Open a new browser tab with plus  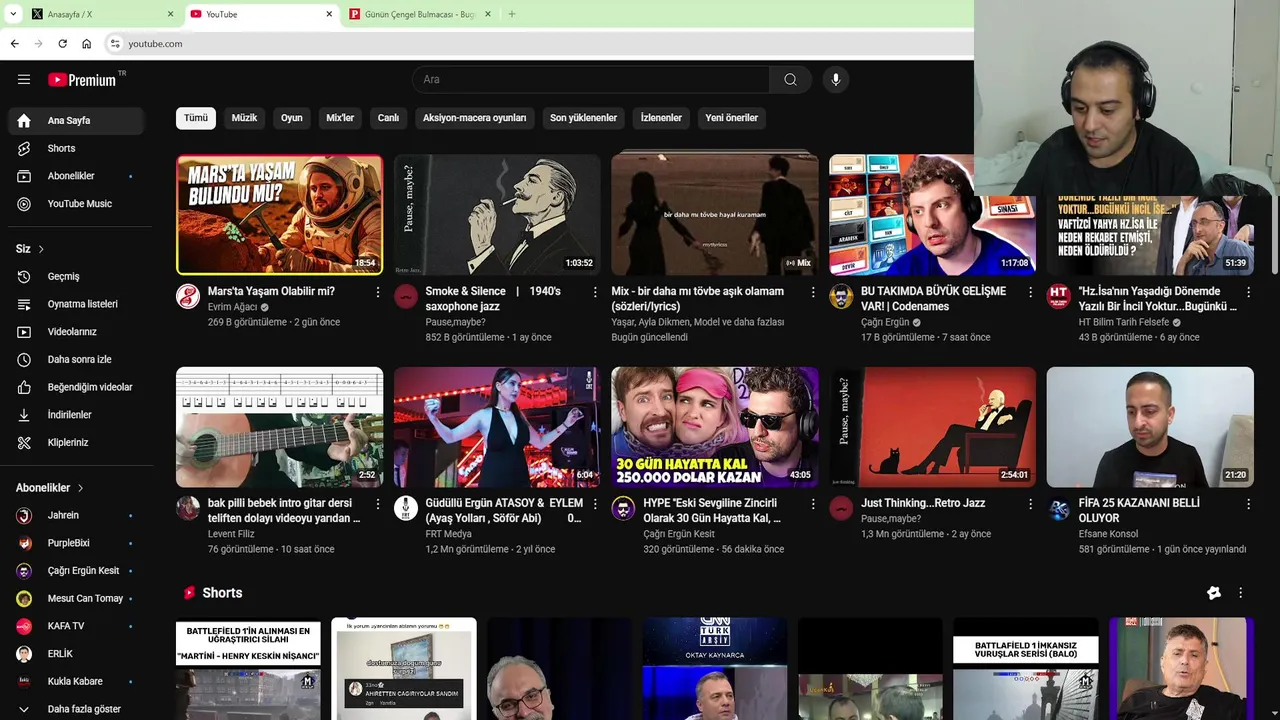click(x=511, y=14)
